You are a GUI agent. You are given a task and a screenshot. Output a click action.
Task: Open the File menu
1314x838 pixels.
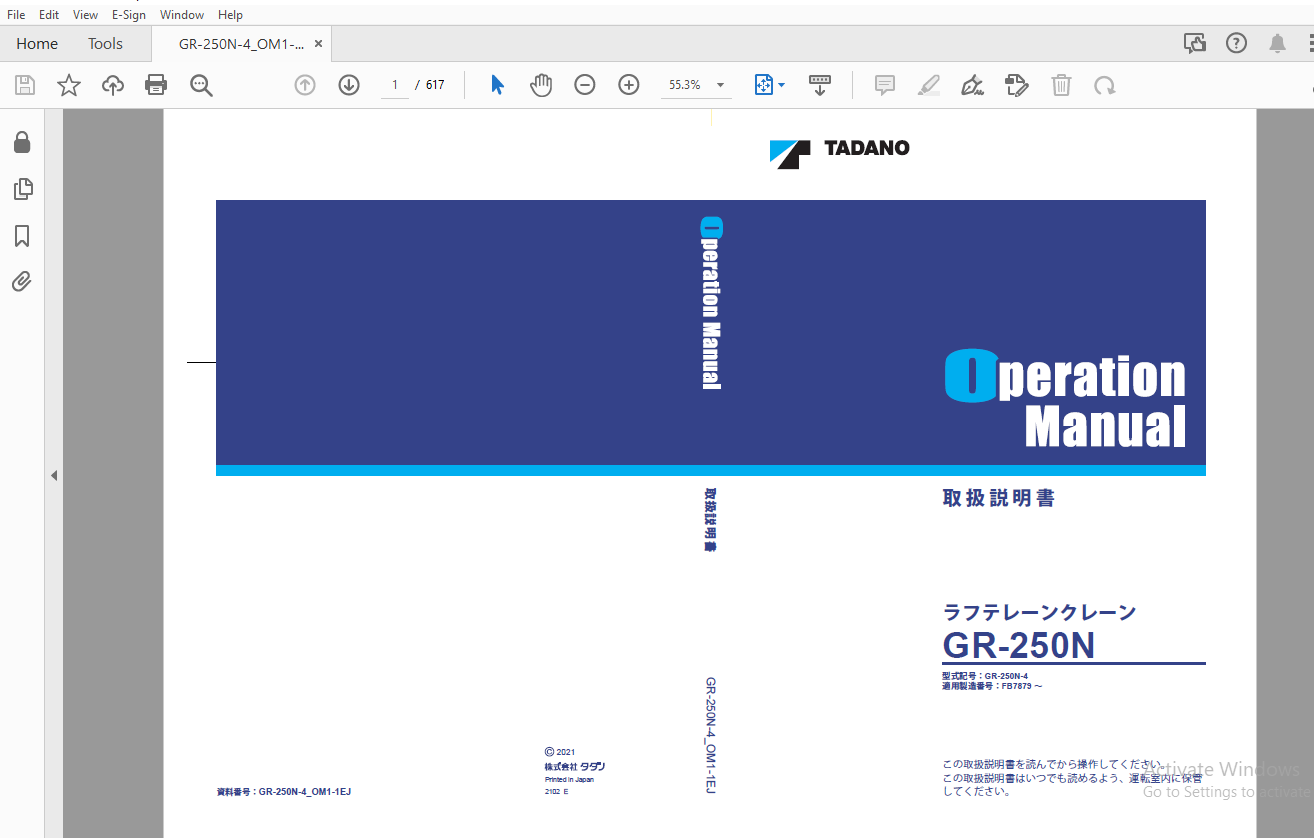point(16,15)
